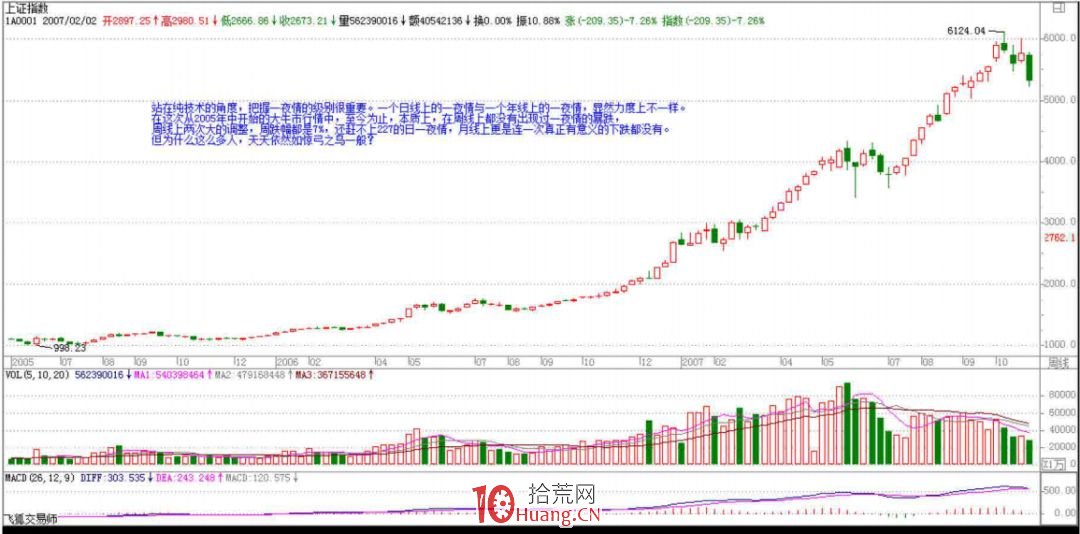Image resolution: width=1080 pixels, height=534 pixels.
Task: Click the 4000.0 price axis label
Action: click(x=1061, y=161)
